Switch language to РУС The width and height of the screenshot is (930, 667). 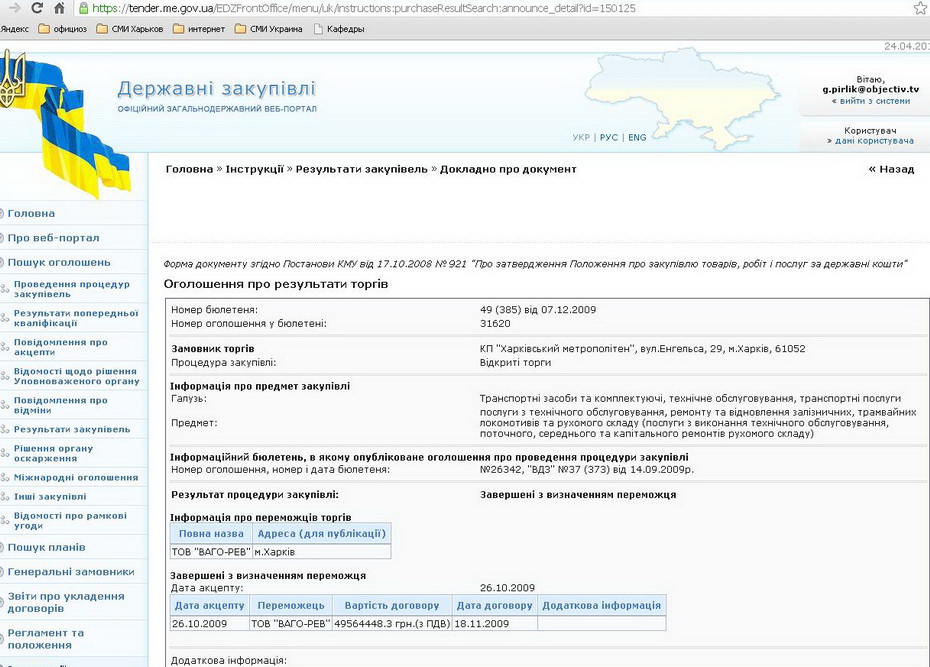point(608,138)
